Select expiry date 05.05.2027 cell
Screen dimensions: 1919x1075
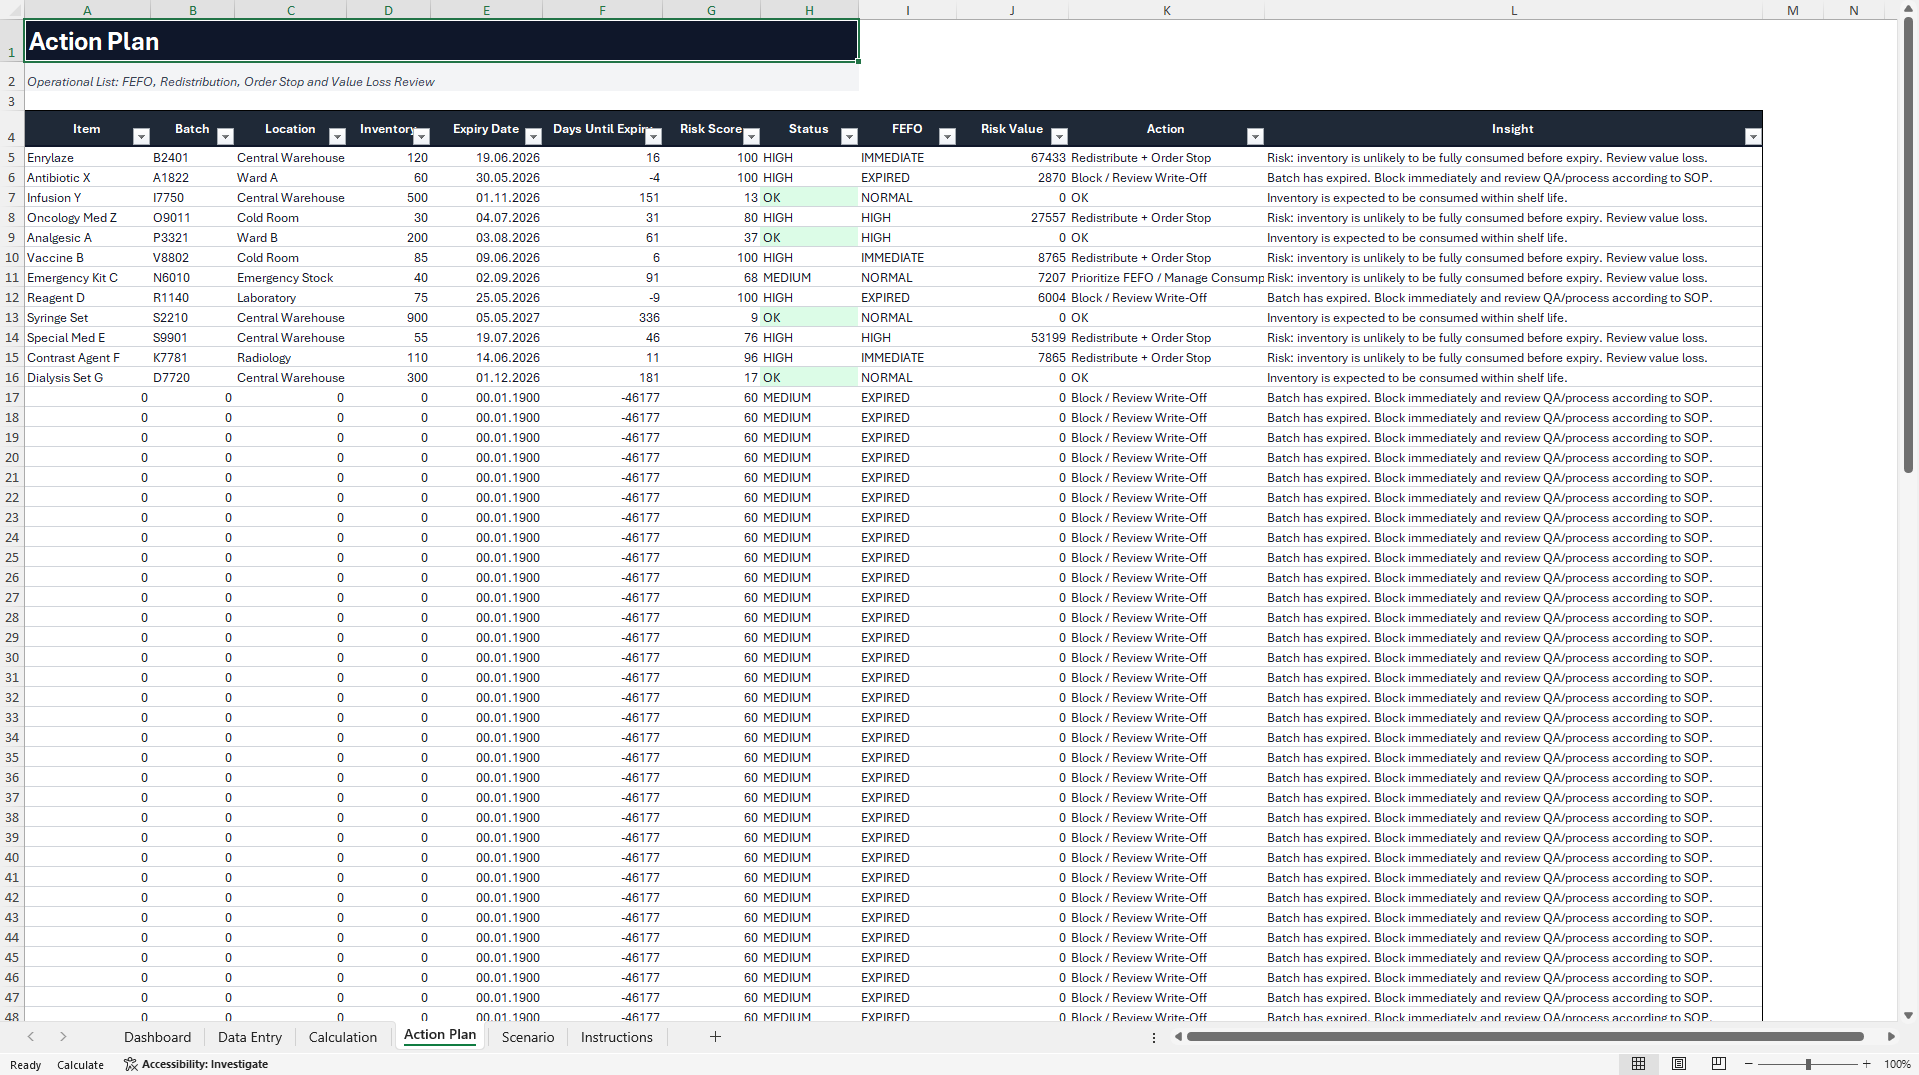(486, 317)
